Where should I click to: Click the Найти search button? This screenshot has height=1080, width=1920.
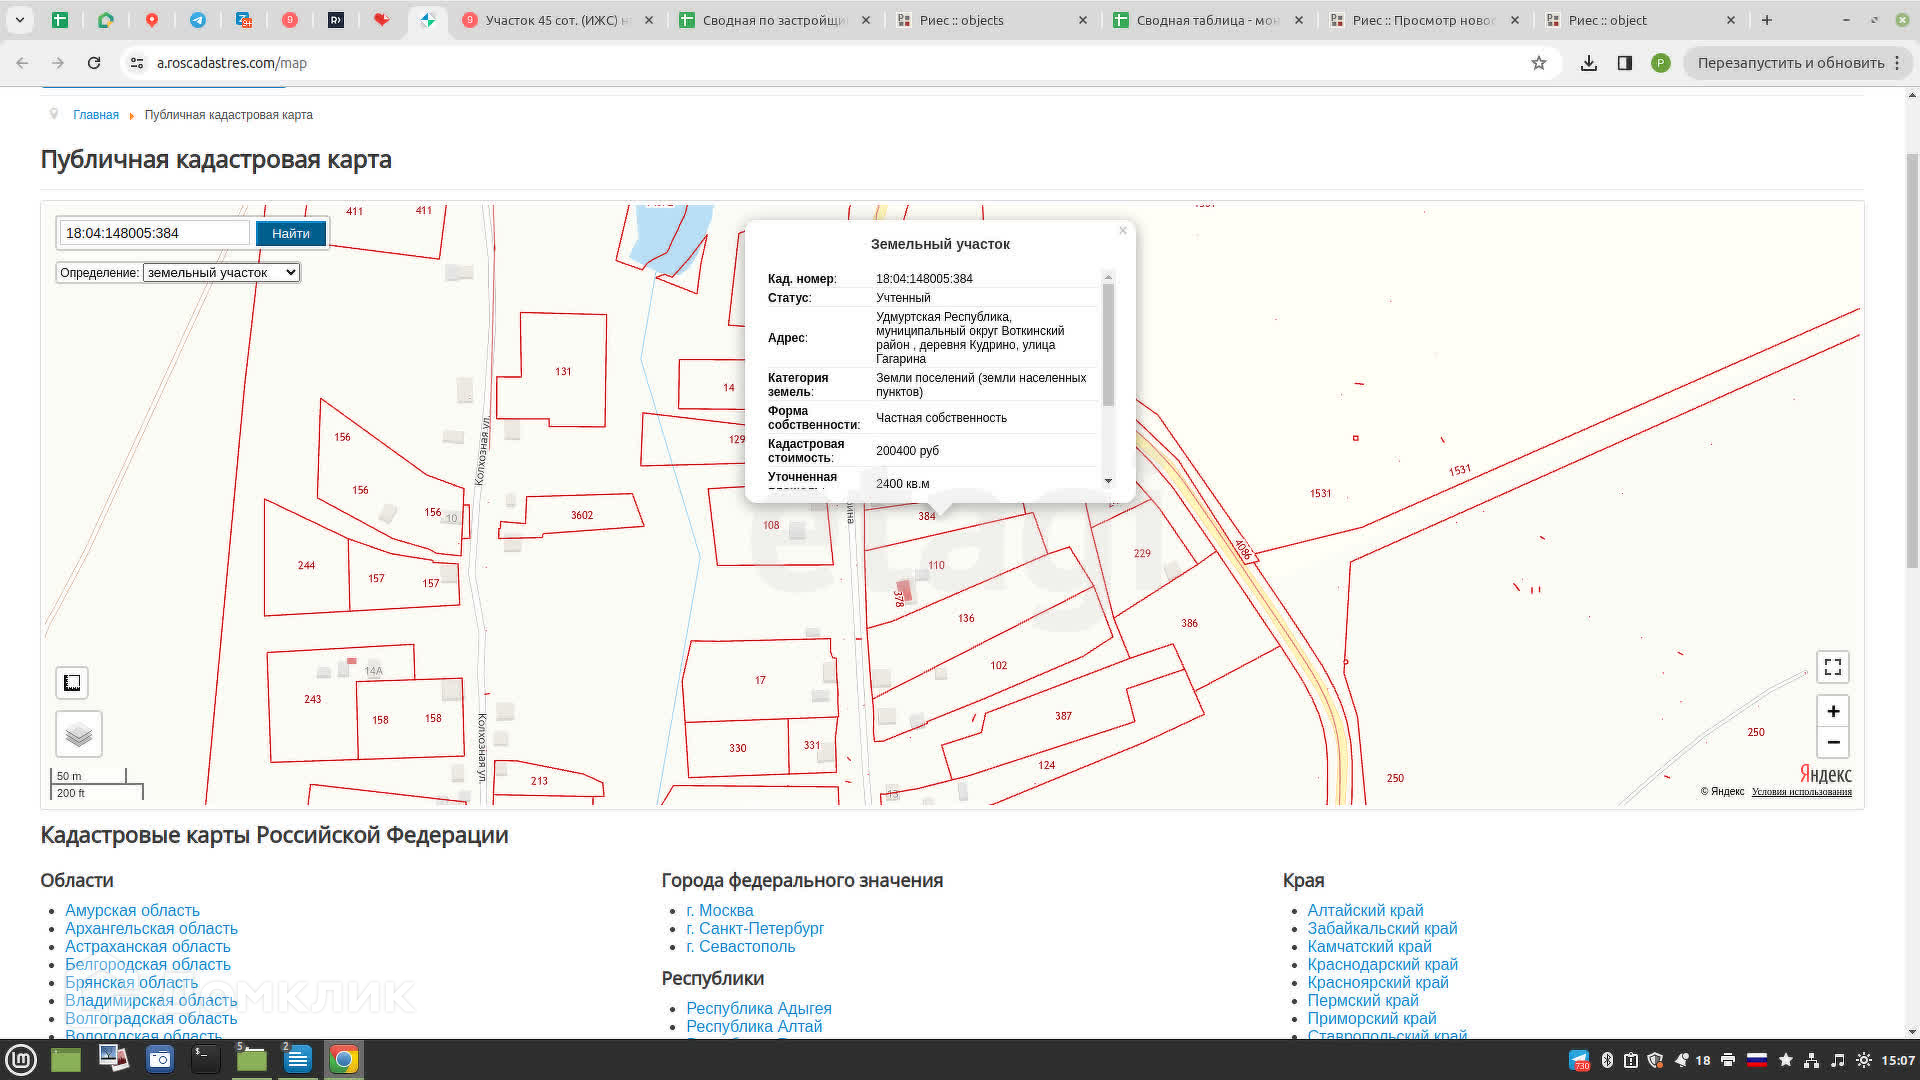click(290, 233)
